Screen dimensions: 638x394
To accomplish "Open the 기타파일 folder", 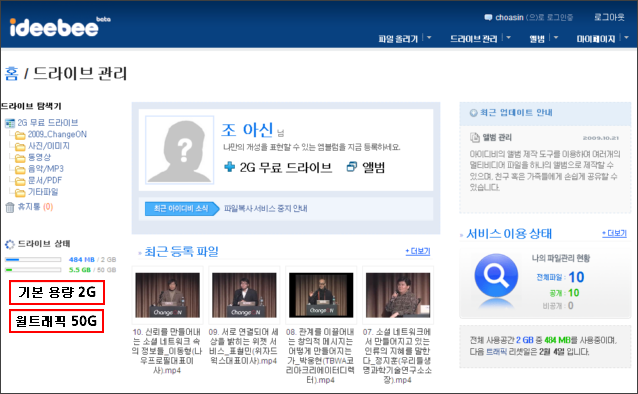I will (43, 191).
